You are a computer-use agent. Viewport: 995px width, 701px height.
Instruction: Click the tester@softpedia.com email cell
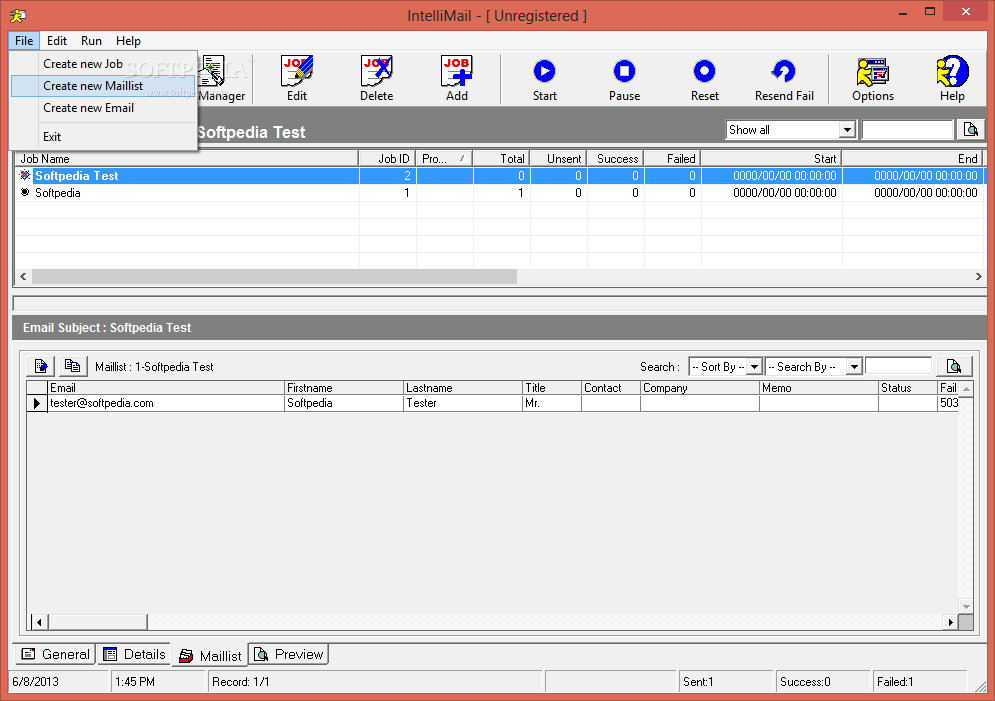point(166,403)
